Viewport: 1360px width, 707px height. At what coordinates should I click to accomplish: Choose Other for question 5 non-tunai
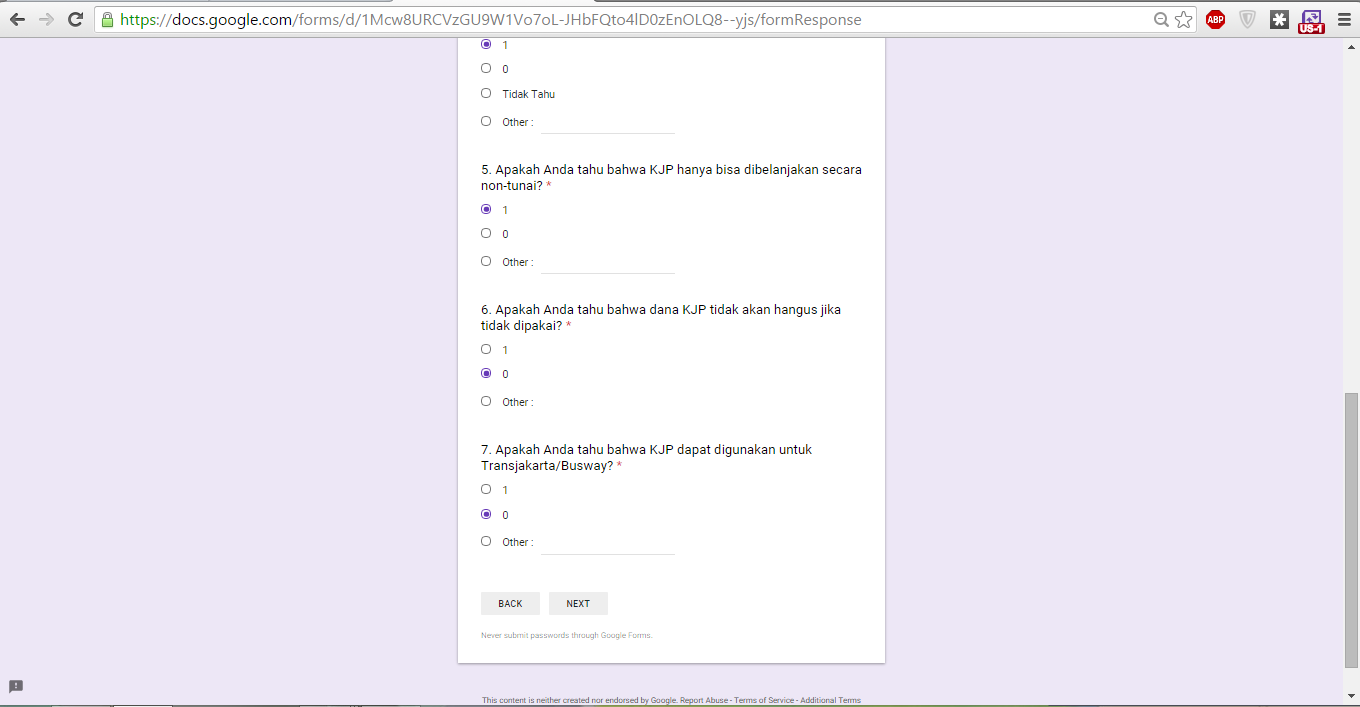coord(486,261)
